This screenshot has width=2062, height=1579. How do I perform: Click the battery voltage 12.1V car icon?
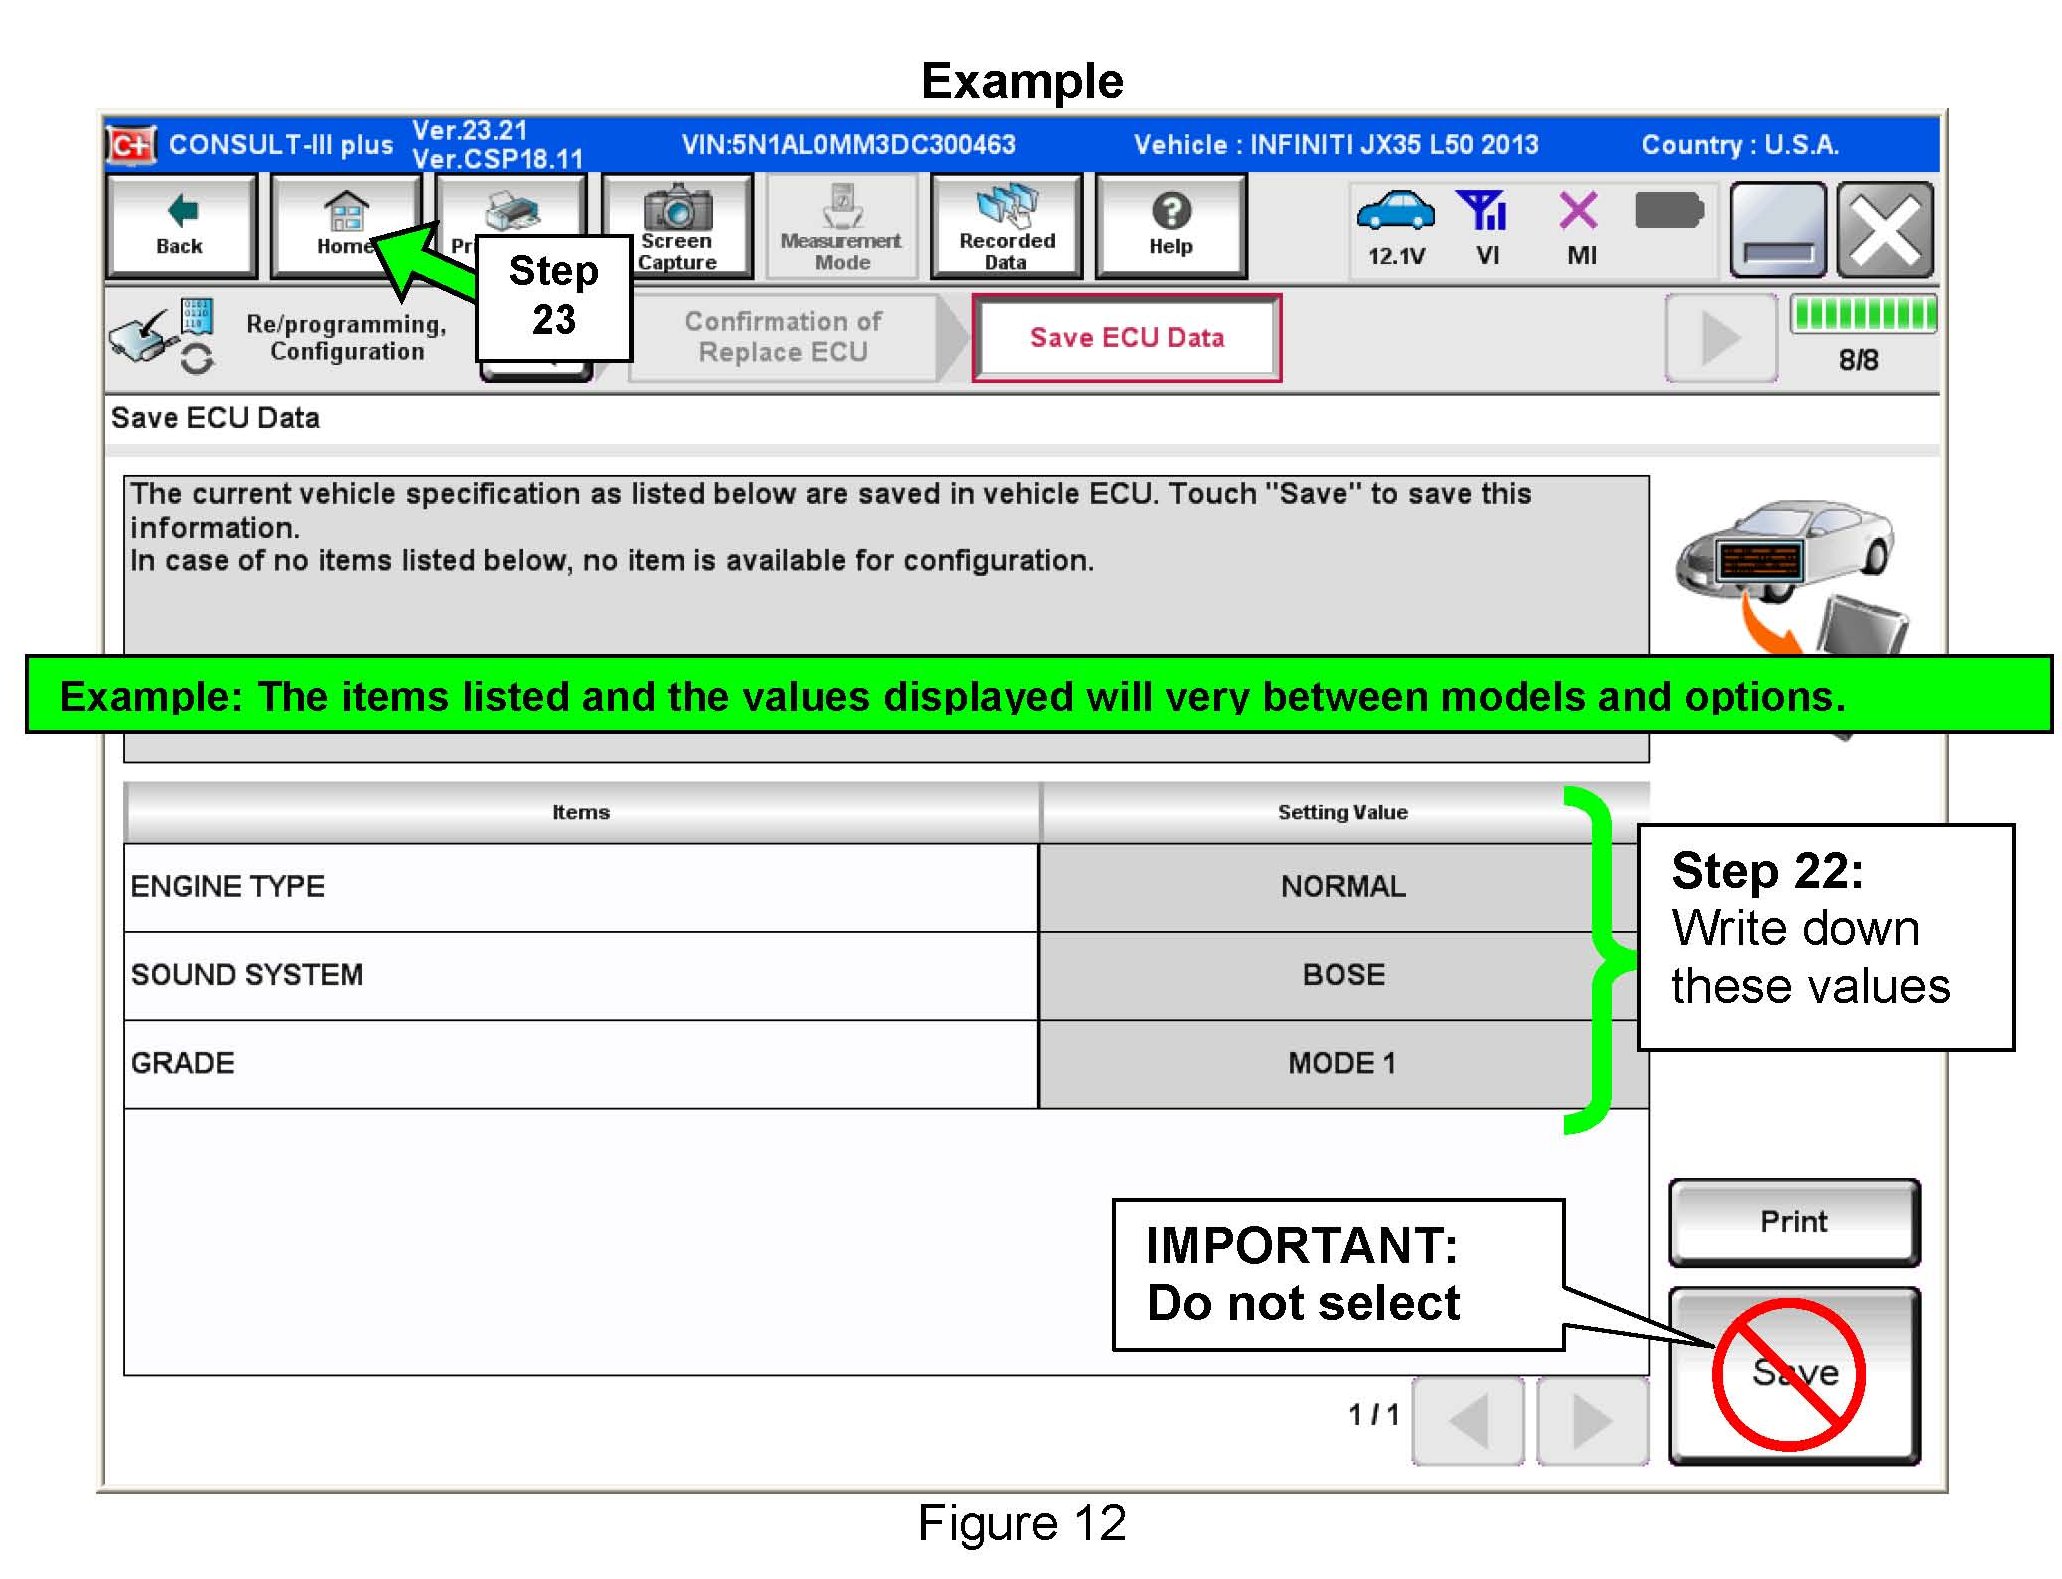1396,228
